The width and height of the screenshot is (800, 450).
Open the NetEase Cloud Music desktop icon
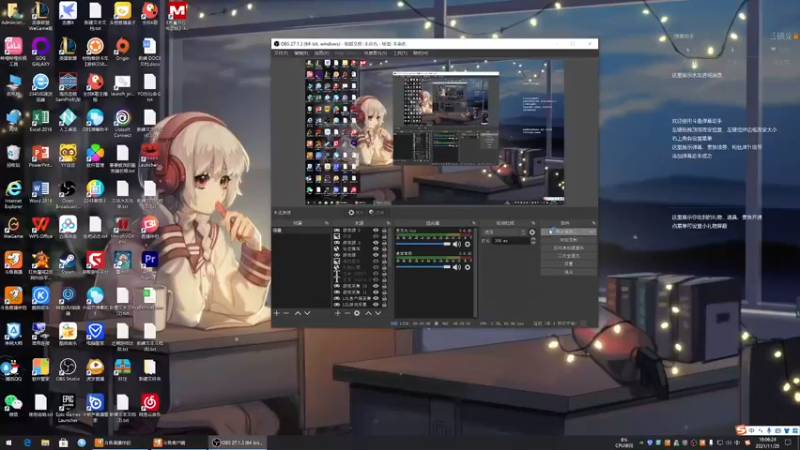point(149,407)
